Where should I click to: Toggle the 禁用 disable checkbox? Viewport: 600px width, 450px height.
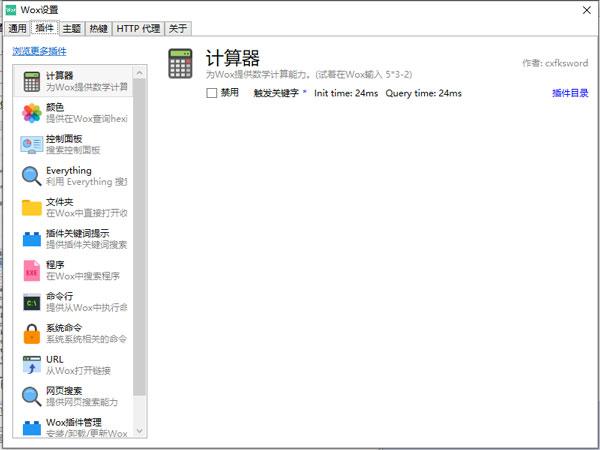(x=212, y=93)
